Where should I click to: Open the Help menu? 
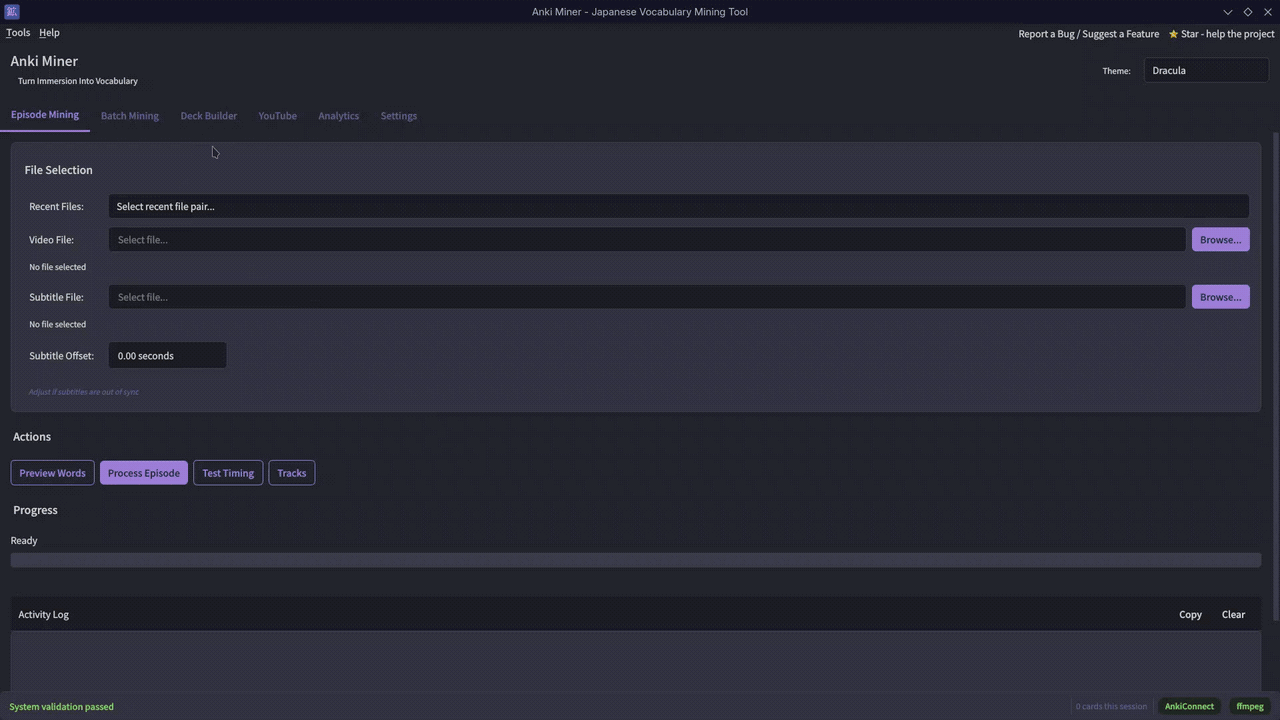tap(49, 33)
